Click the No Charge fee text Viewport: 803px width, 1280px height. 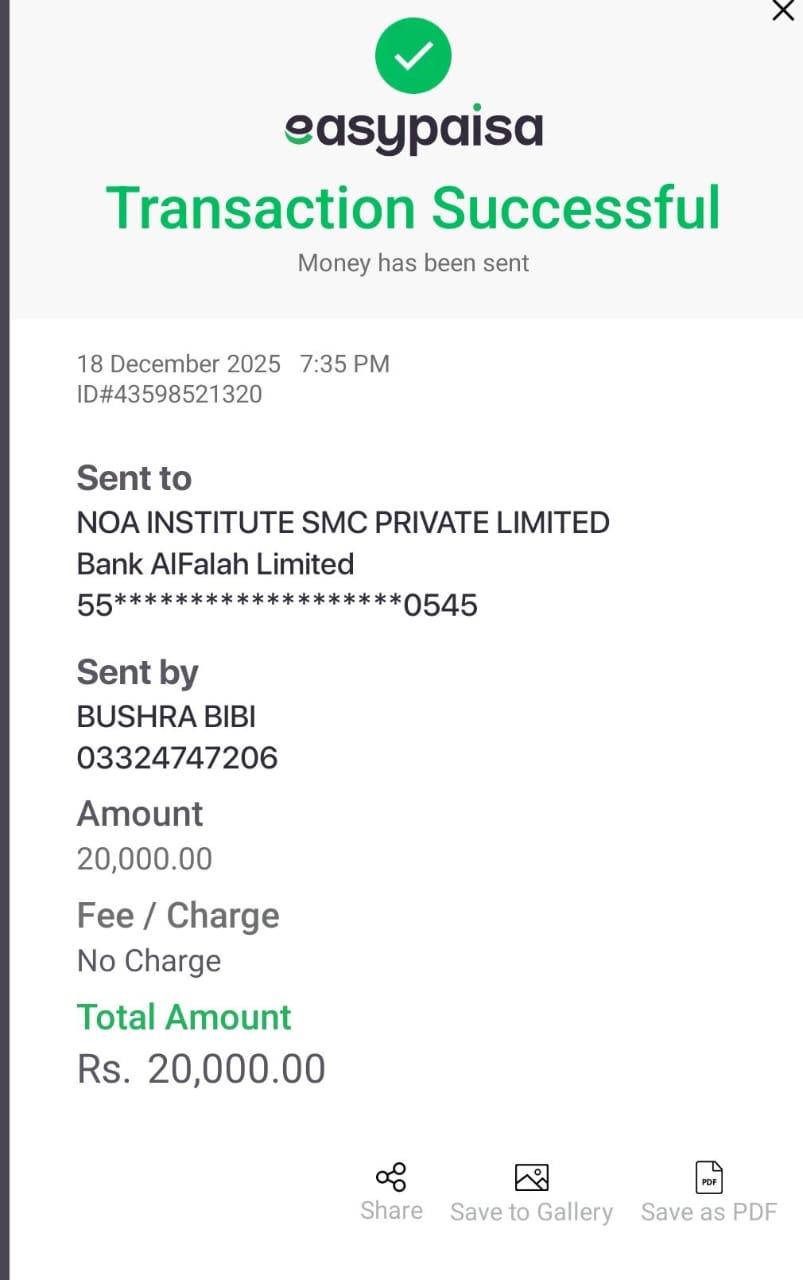coord(149,961)
